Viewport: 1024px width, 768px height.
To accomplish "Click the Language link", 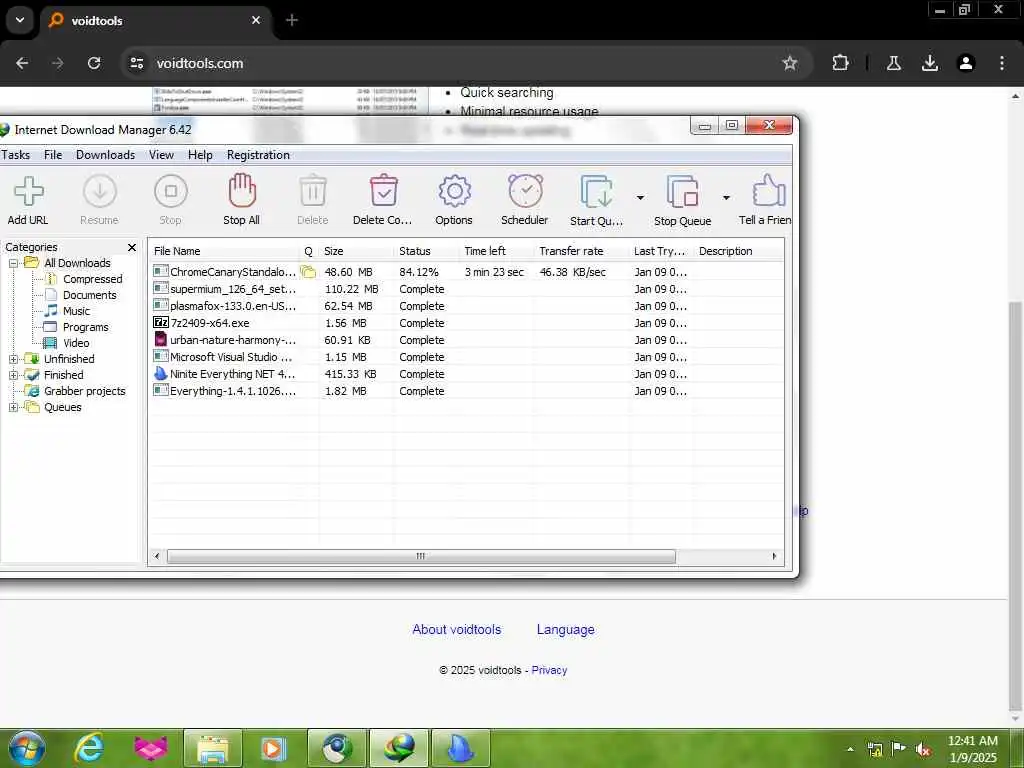I will [x=566, y=630].
